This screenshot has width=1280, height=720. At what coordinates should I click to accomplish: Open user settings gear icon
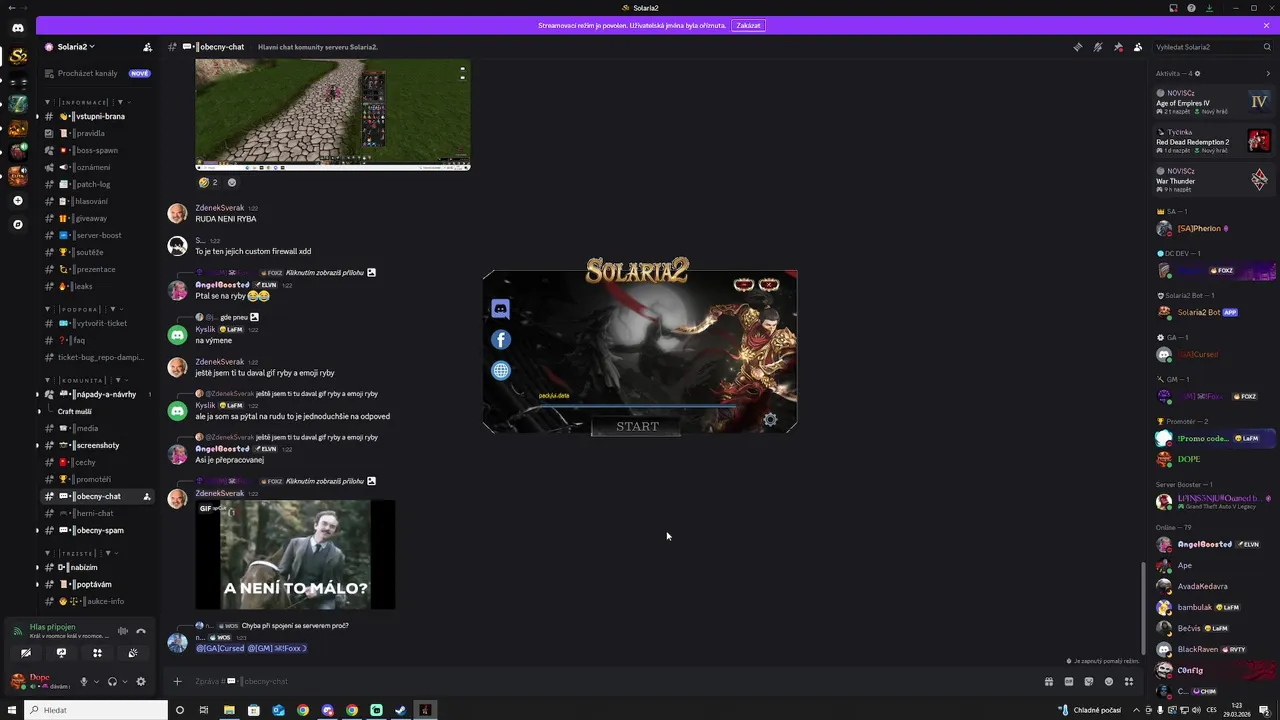coord(141,681)
